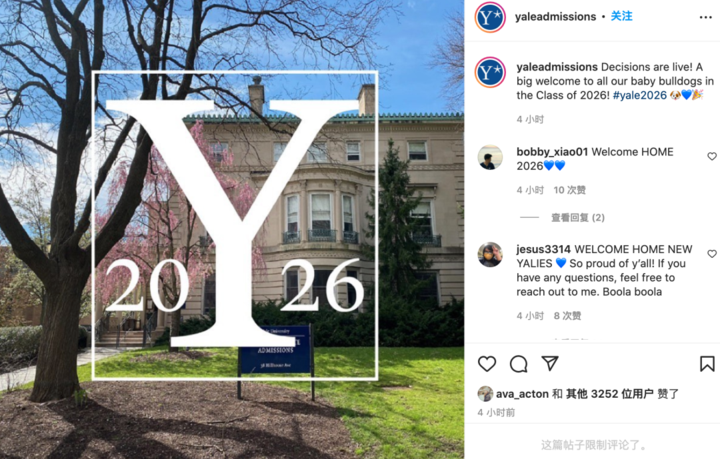Click the Y 2026 post image
The width and height of the screenshot is (720, 459).
point(232,230)
